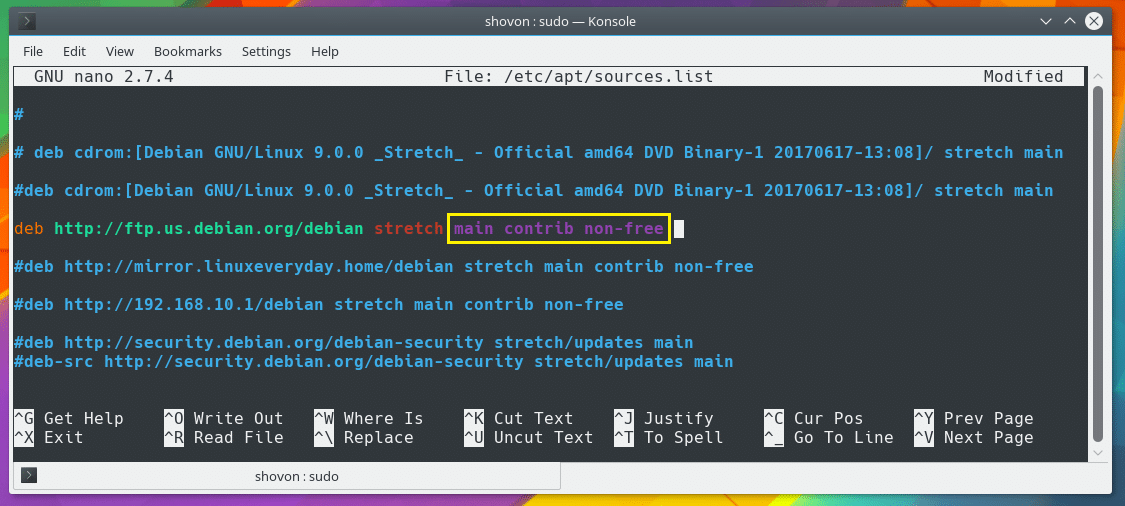Click the 'http://ftp.us.debian.org/debian' URL

point(209,229)
